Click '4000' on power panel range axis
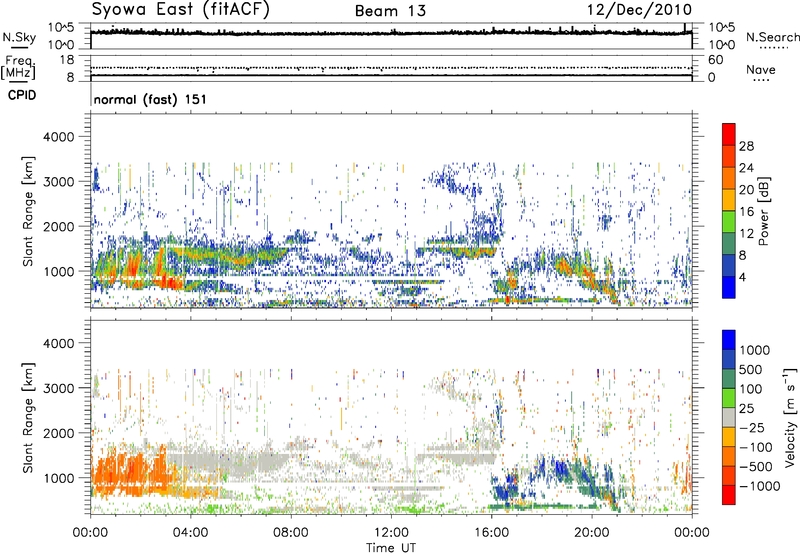800x554 pixels. 58,137
